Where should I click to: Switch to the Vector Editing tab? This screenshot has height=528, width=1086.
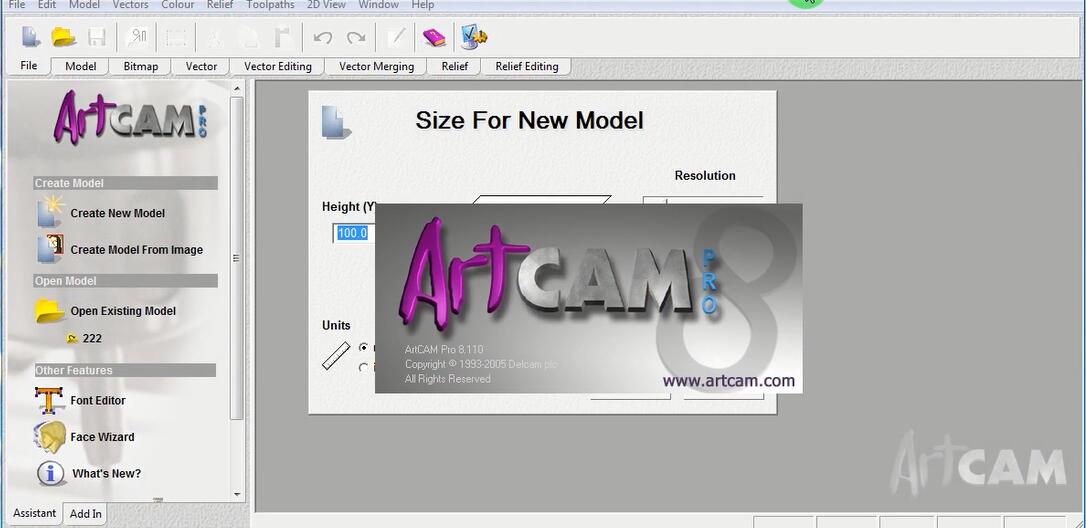pos(278,67)
